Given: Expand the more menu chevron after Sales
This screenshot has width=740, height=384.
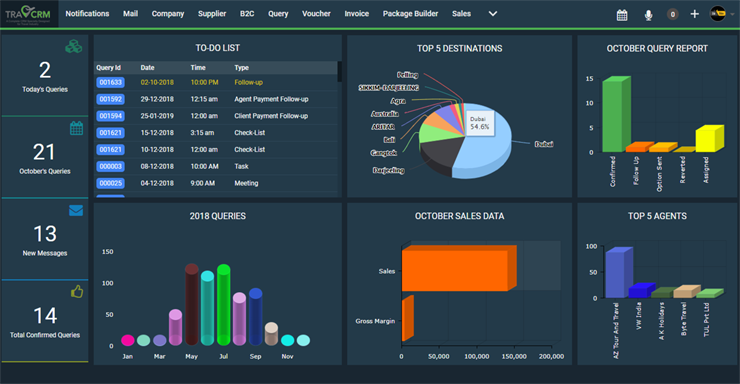Looking at the screenshot, I should pyautogui.click(x=493, y=14).
